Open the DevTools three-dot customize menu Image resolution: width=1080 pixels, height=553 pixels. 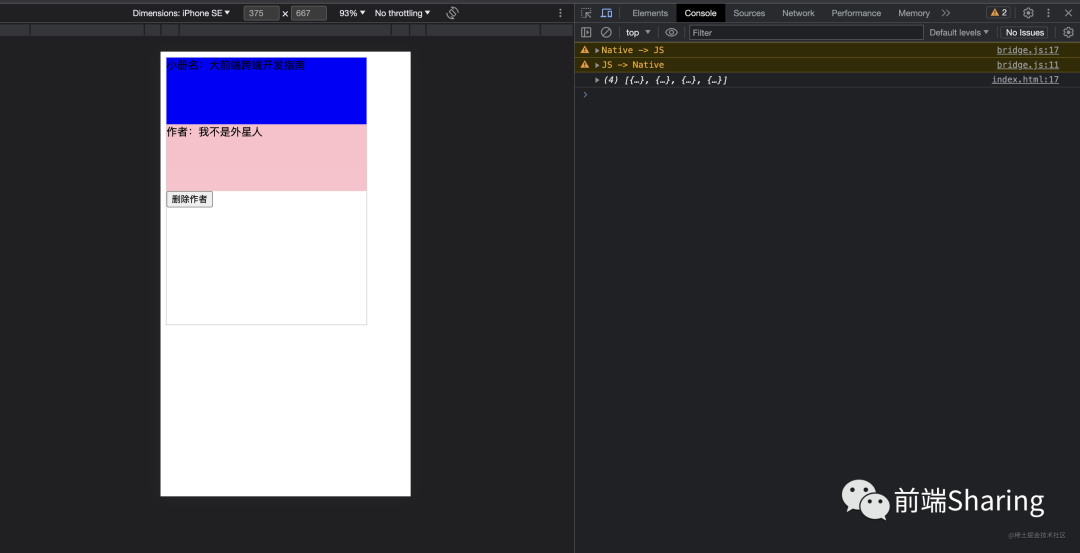[1048, 13]
